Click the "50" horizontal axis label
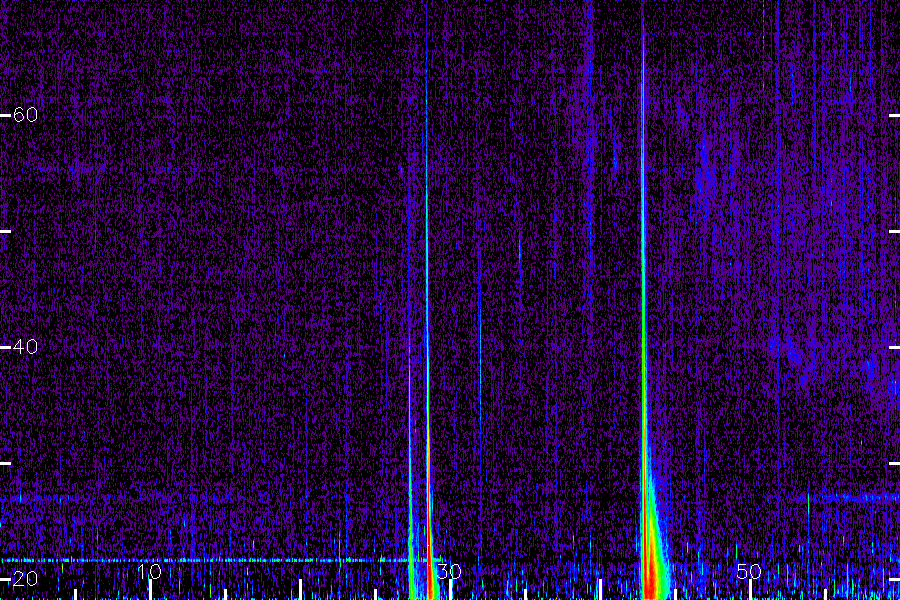Viewport: 900px width, 600px height. [x=749, y=571]
